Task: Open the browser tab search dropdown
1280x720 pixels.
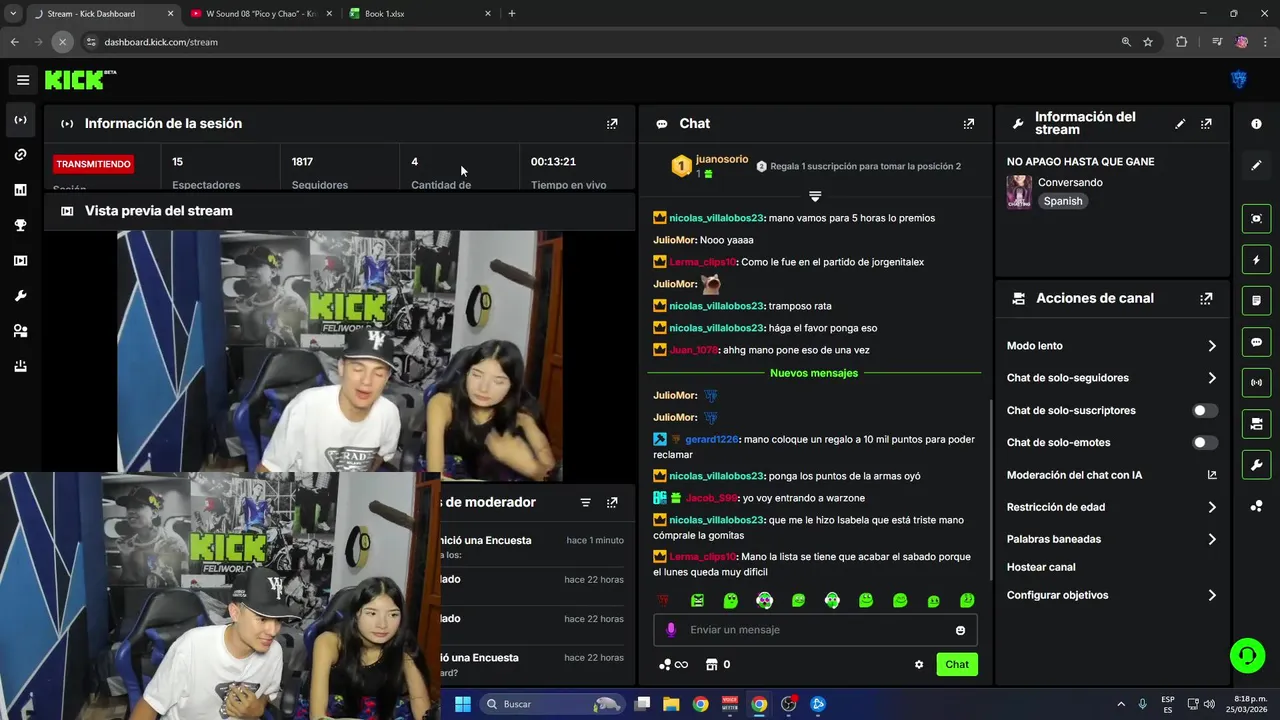Action: [x=13, y=14]
